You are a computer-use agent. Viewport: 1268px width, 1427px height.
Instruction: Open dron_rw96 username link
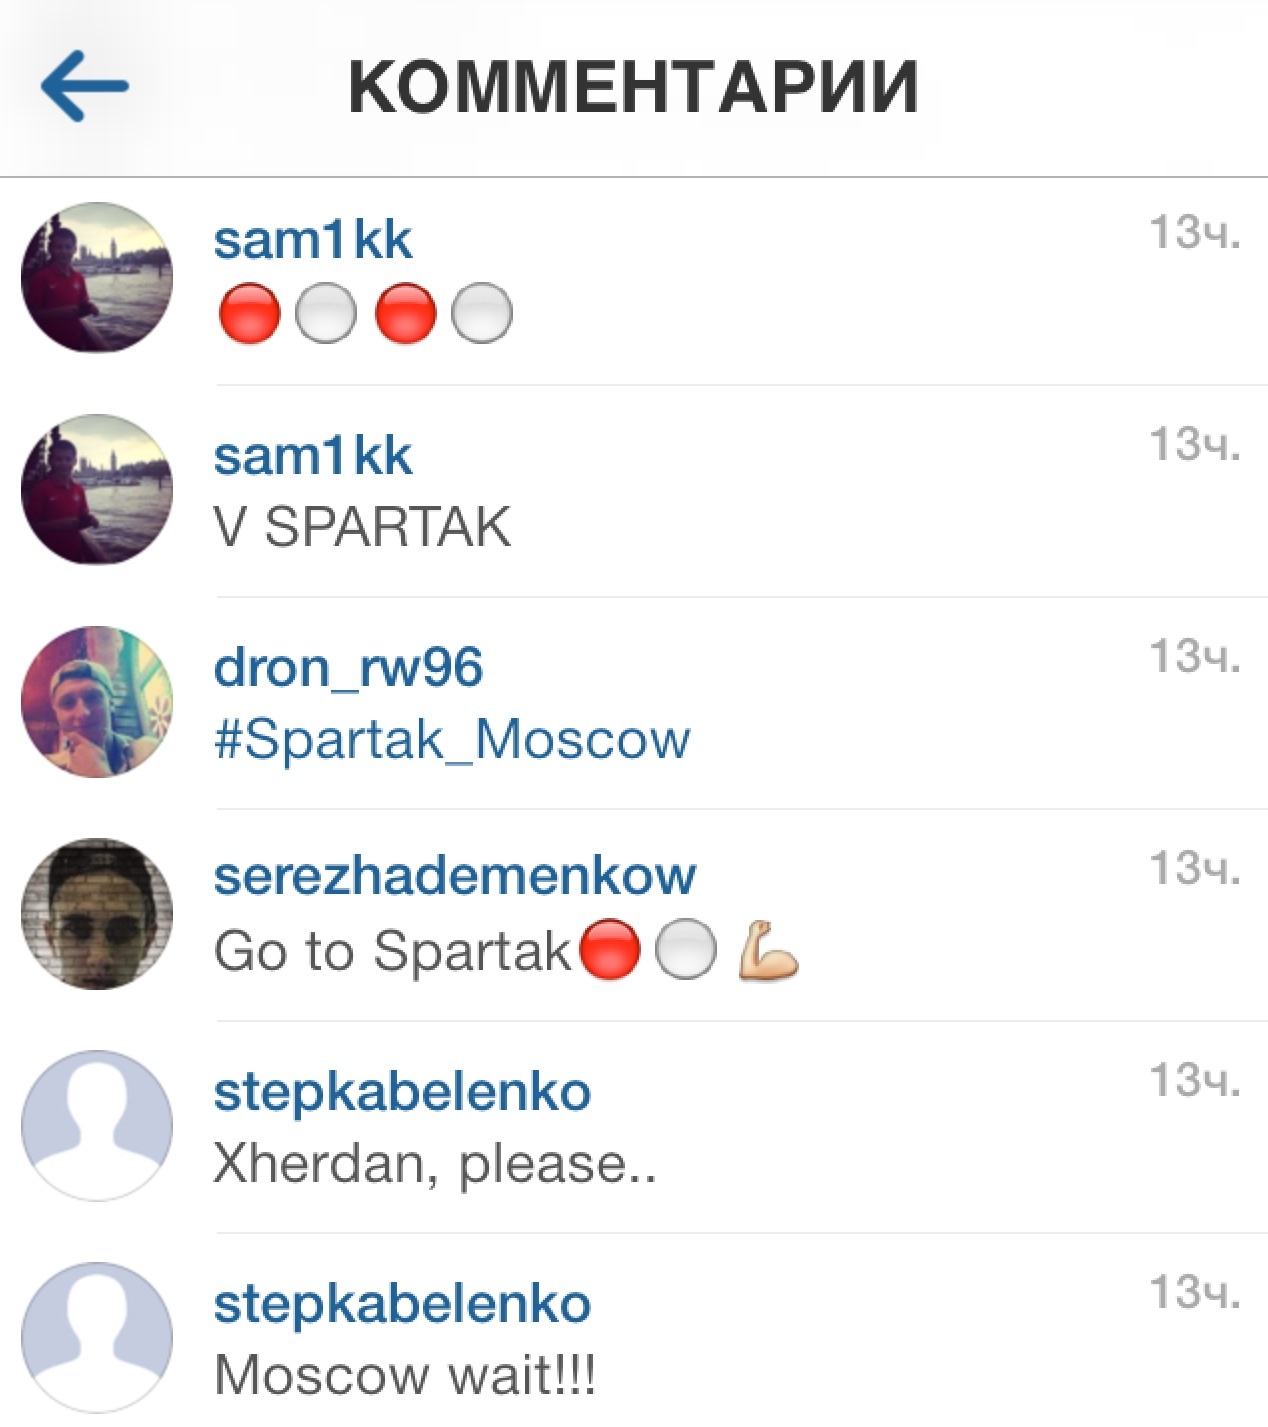[x=348, y=667]
